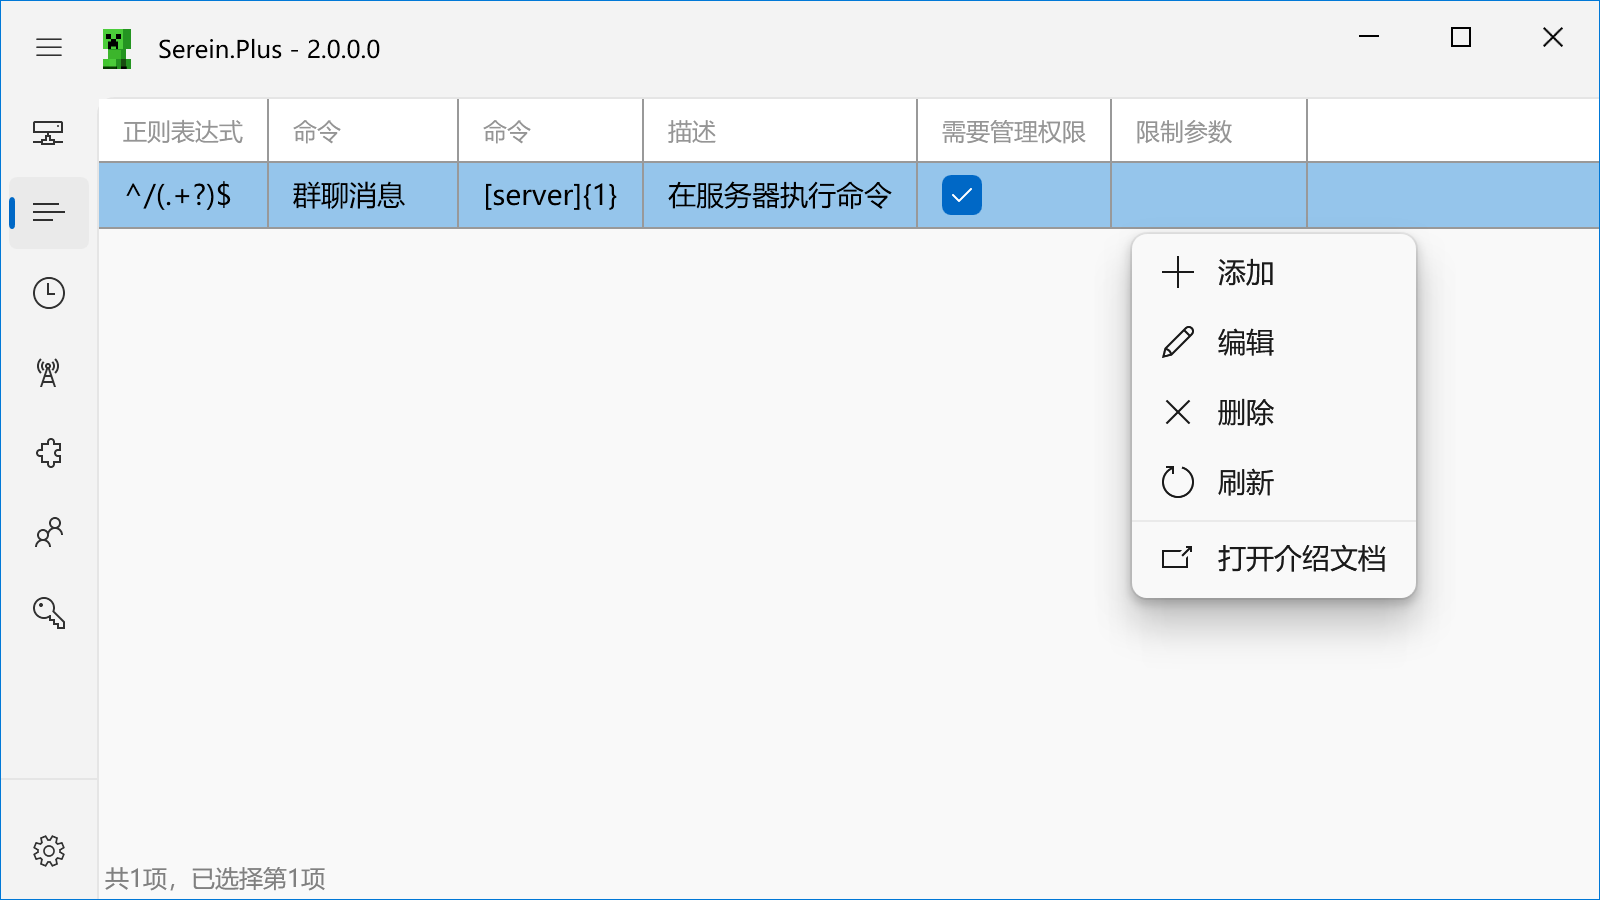The image size is (1600, 900).
Task: Click the pencil icon beside 编辑
Action: 1178,342
